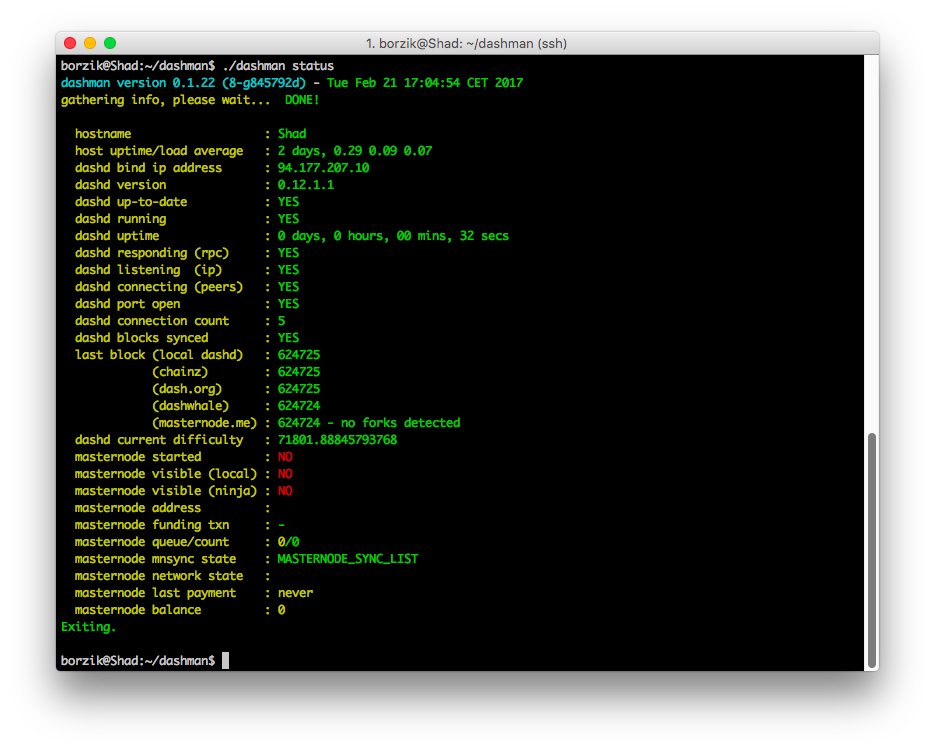Click the '(masternode.me)' label

(x=205, y=423)
